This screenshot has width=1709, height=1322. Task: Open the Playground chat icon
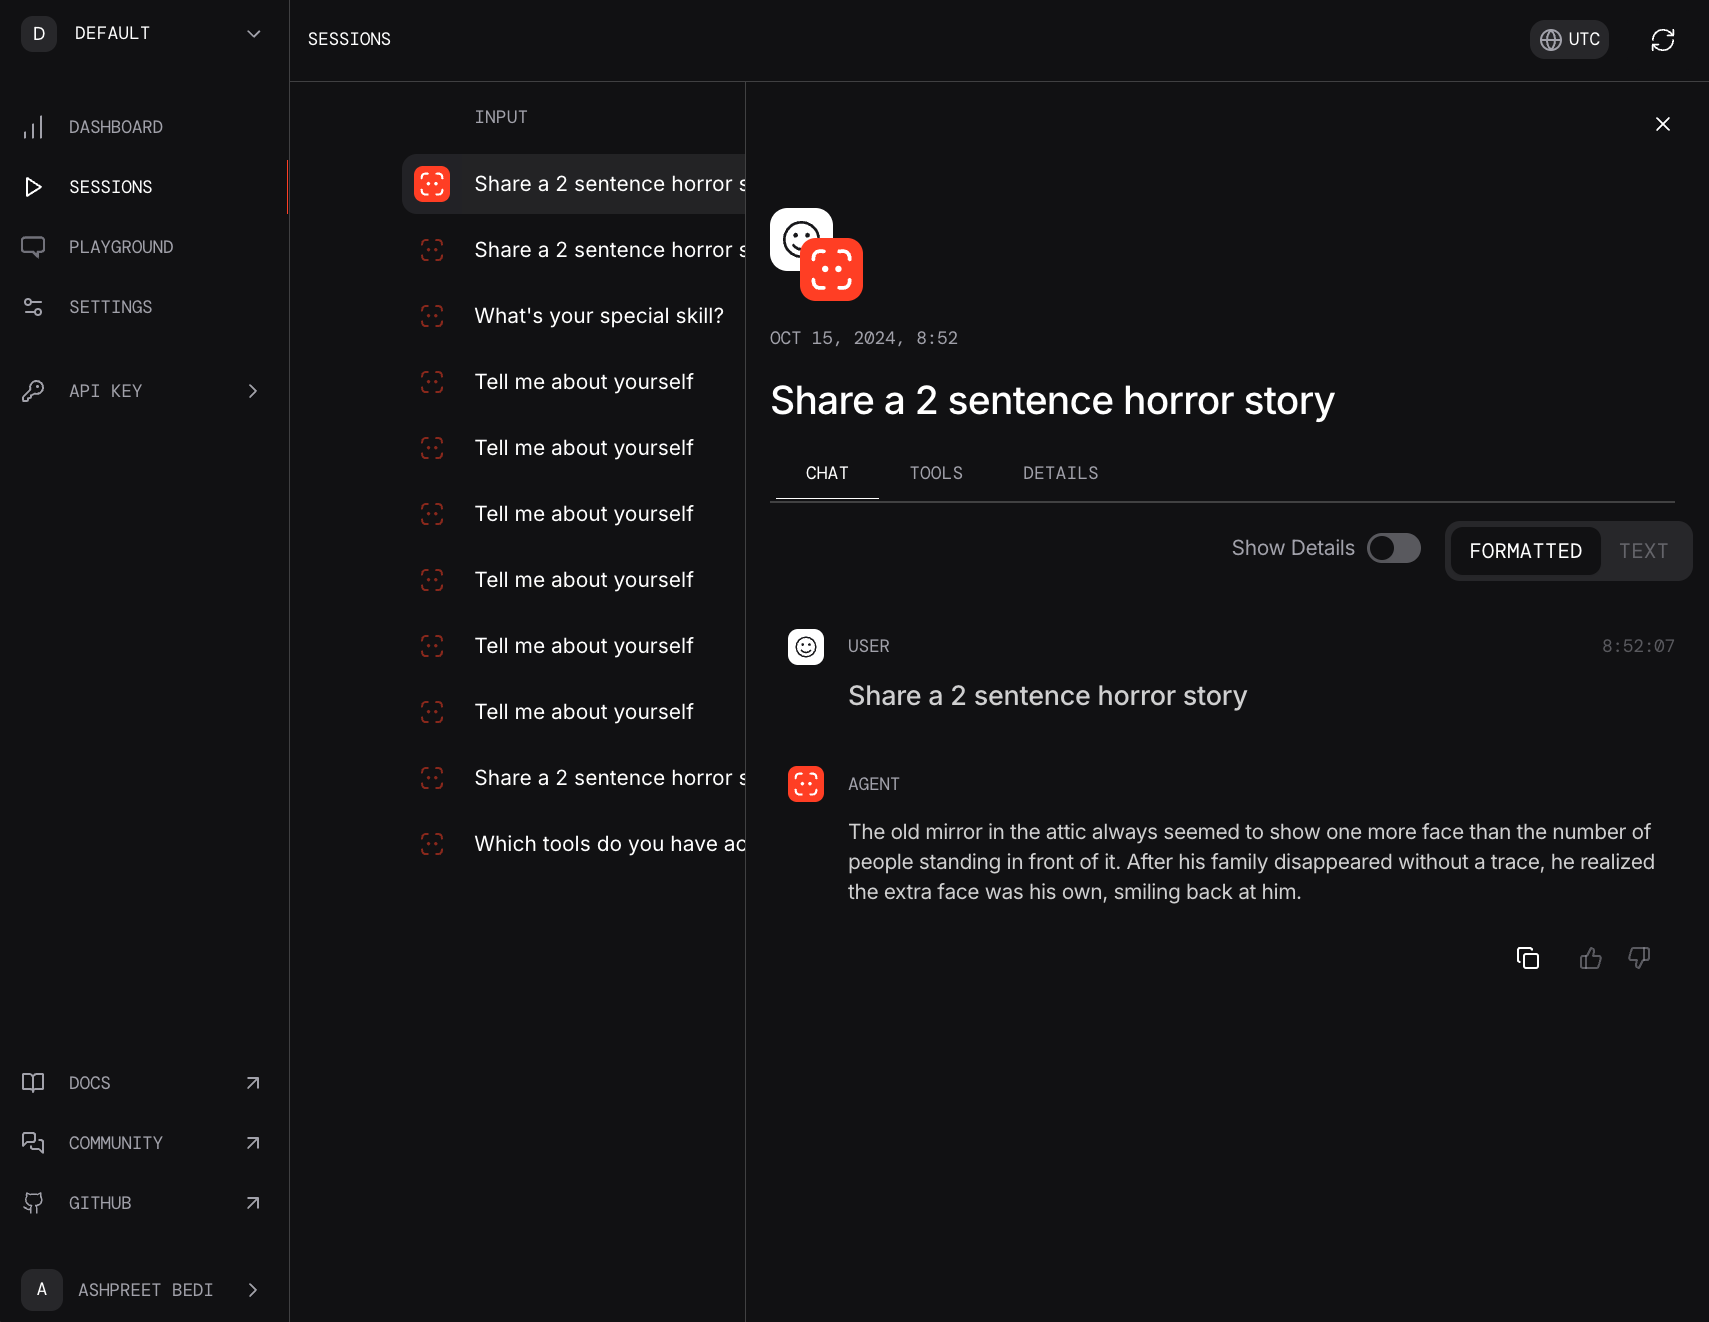[33, 247]
